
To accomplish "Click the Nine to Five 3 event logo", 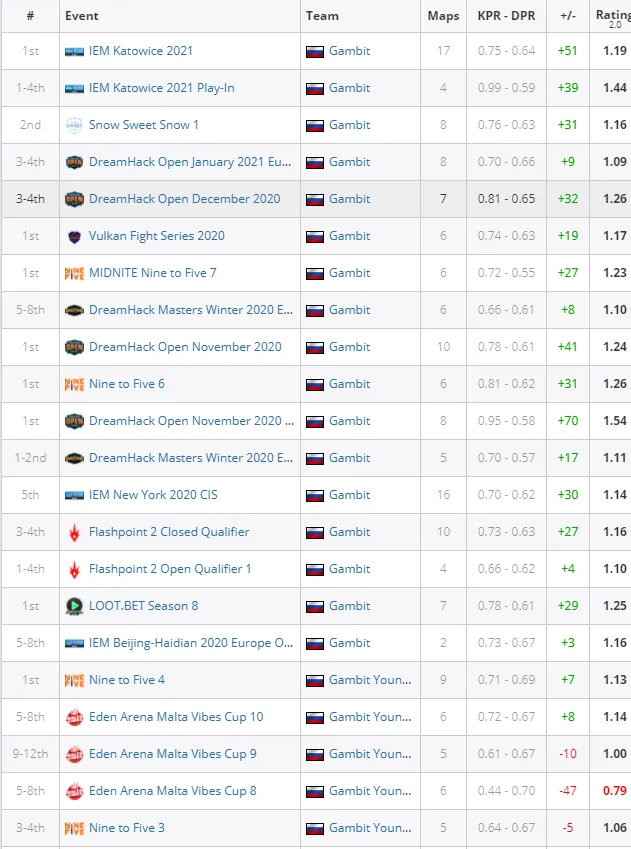I will tap(74, 828).
